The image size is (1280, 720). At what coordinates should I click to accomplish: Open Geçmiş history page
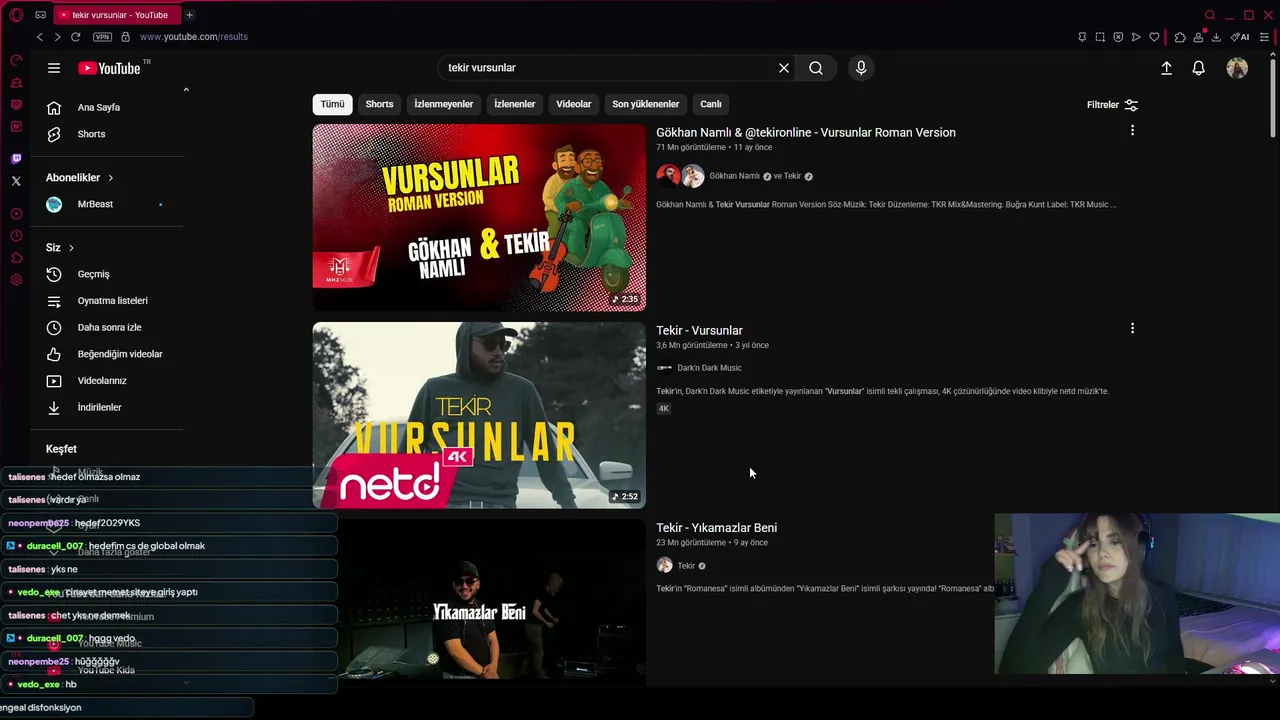(x=108, y=274)
